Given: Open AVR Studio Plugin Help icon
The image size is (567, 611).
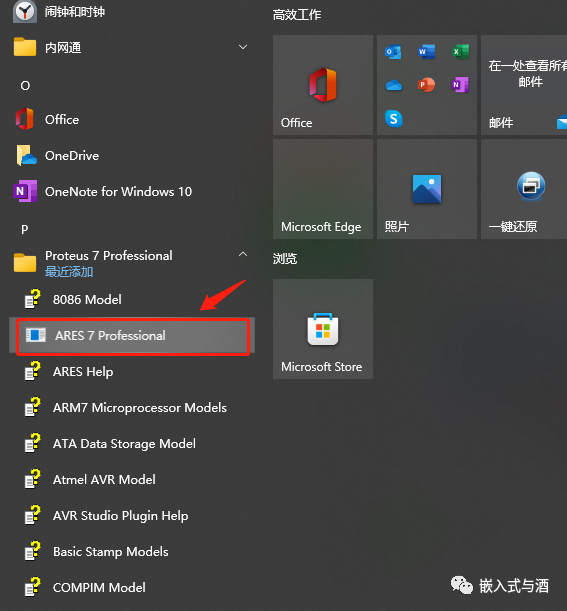Looking at the screenshot, I should [33, 515].
